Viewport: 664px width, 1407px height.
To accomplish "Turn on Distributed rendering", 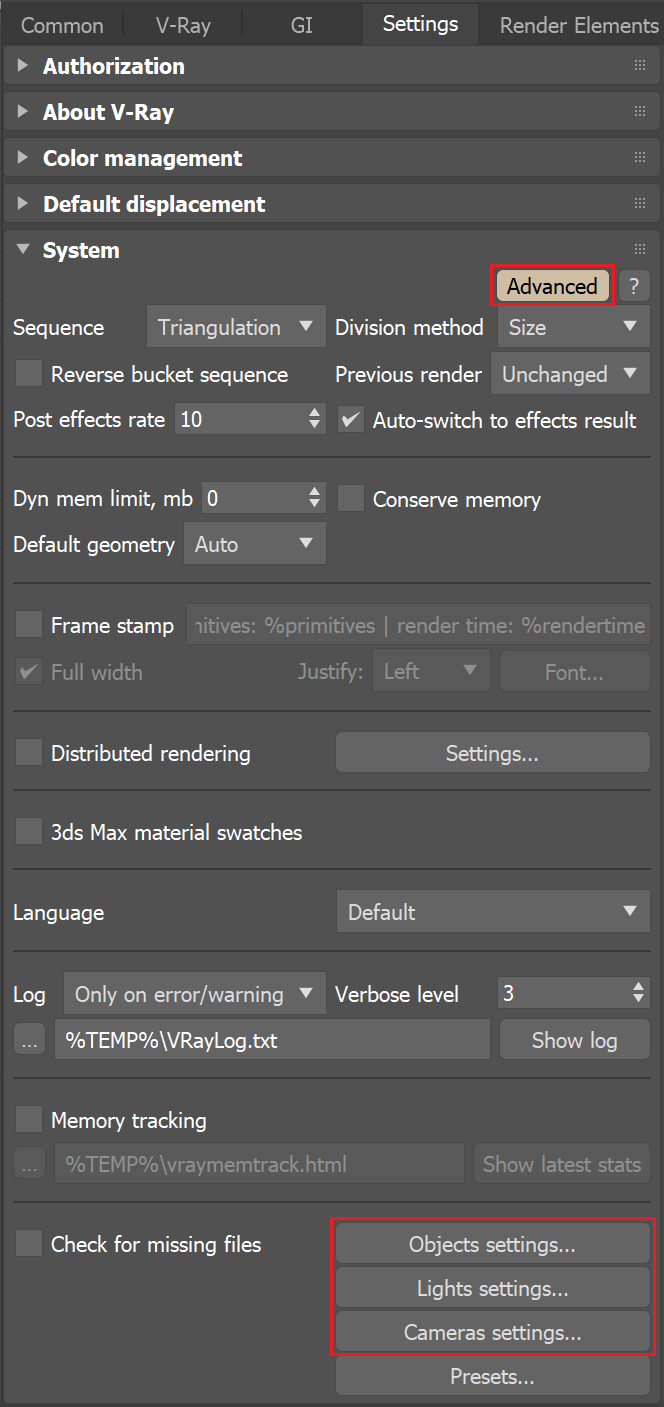I will point(28,751).
